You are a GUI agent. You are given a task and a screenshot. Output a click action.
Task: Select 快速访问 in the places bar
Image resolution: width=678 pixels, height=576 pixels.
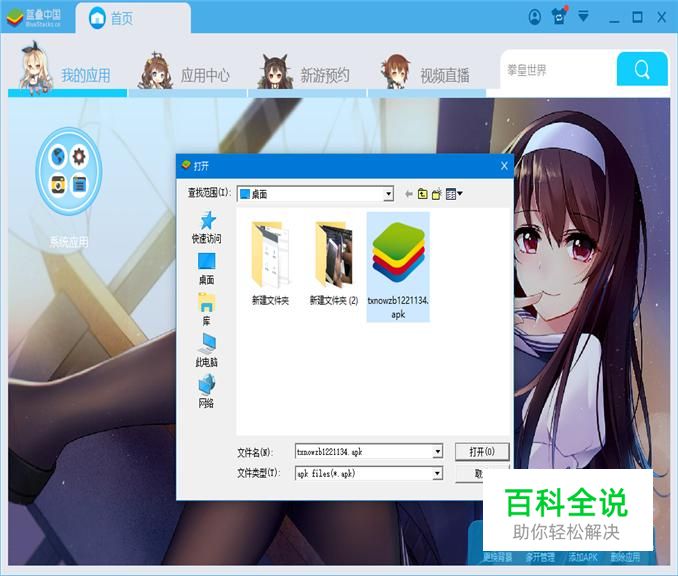(x=207, y=227)
